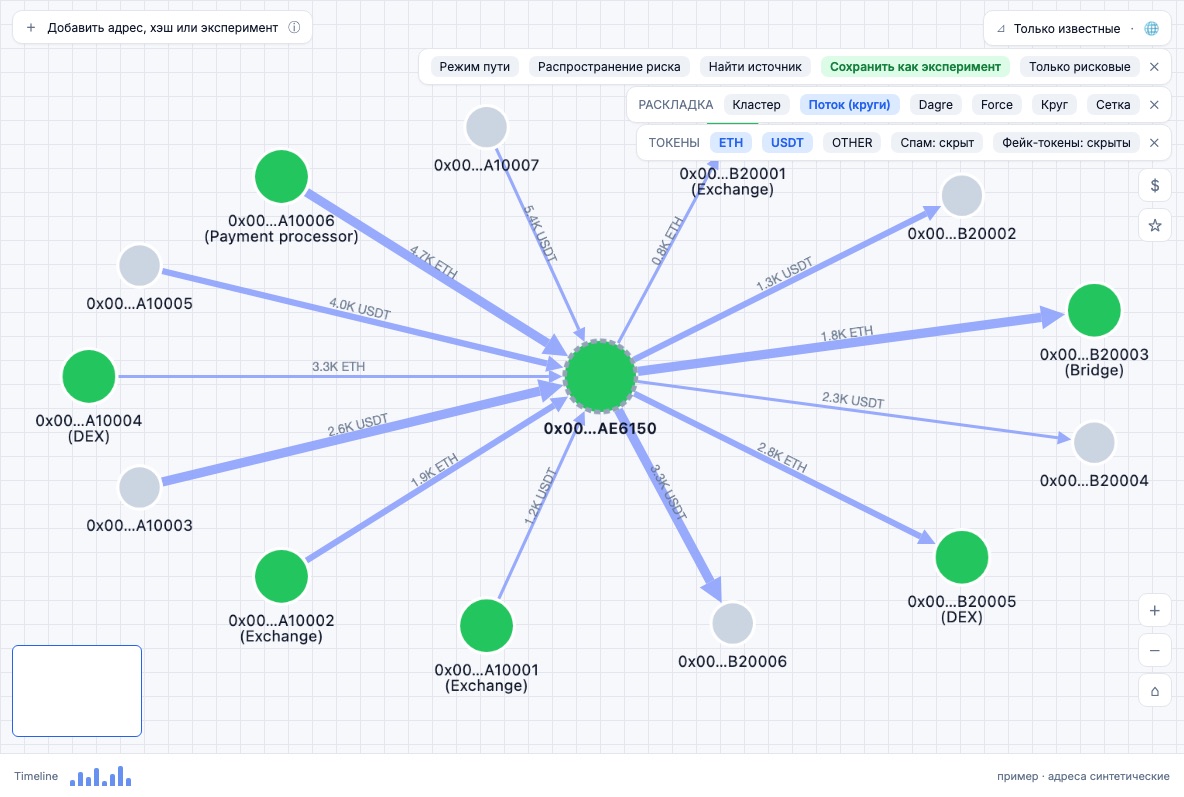Image resolution: width=1184 pixels, height=797 pixels.
Task: Select the gray node 0x00...A10005
Action: click(140, 265)
